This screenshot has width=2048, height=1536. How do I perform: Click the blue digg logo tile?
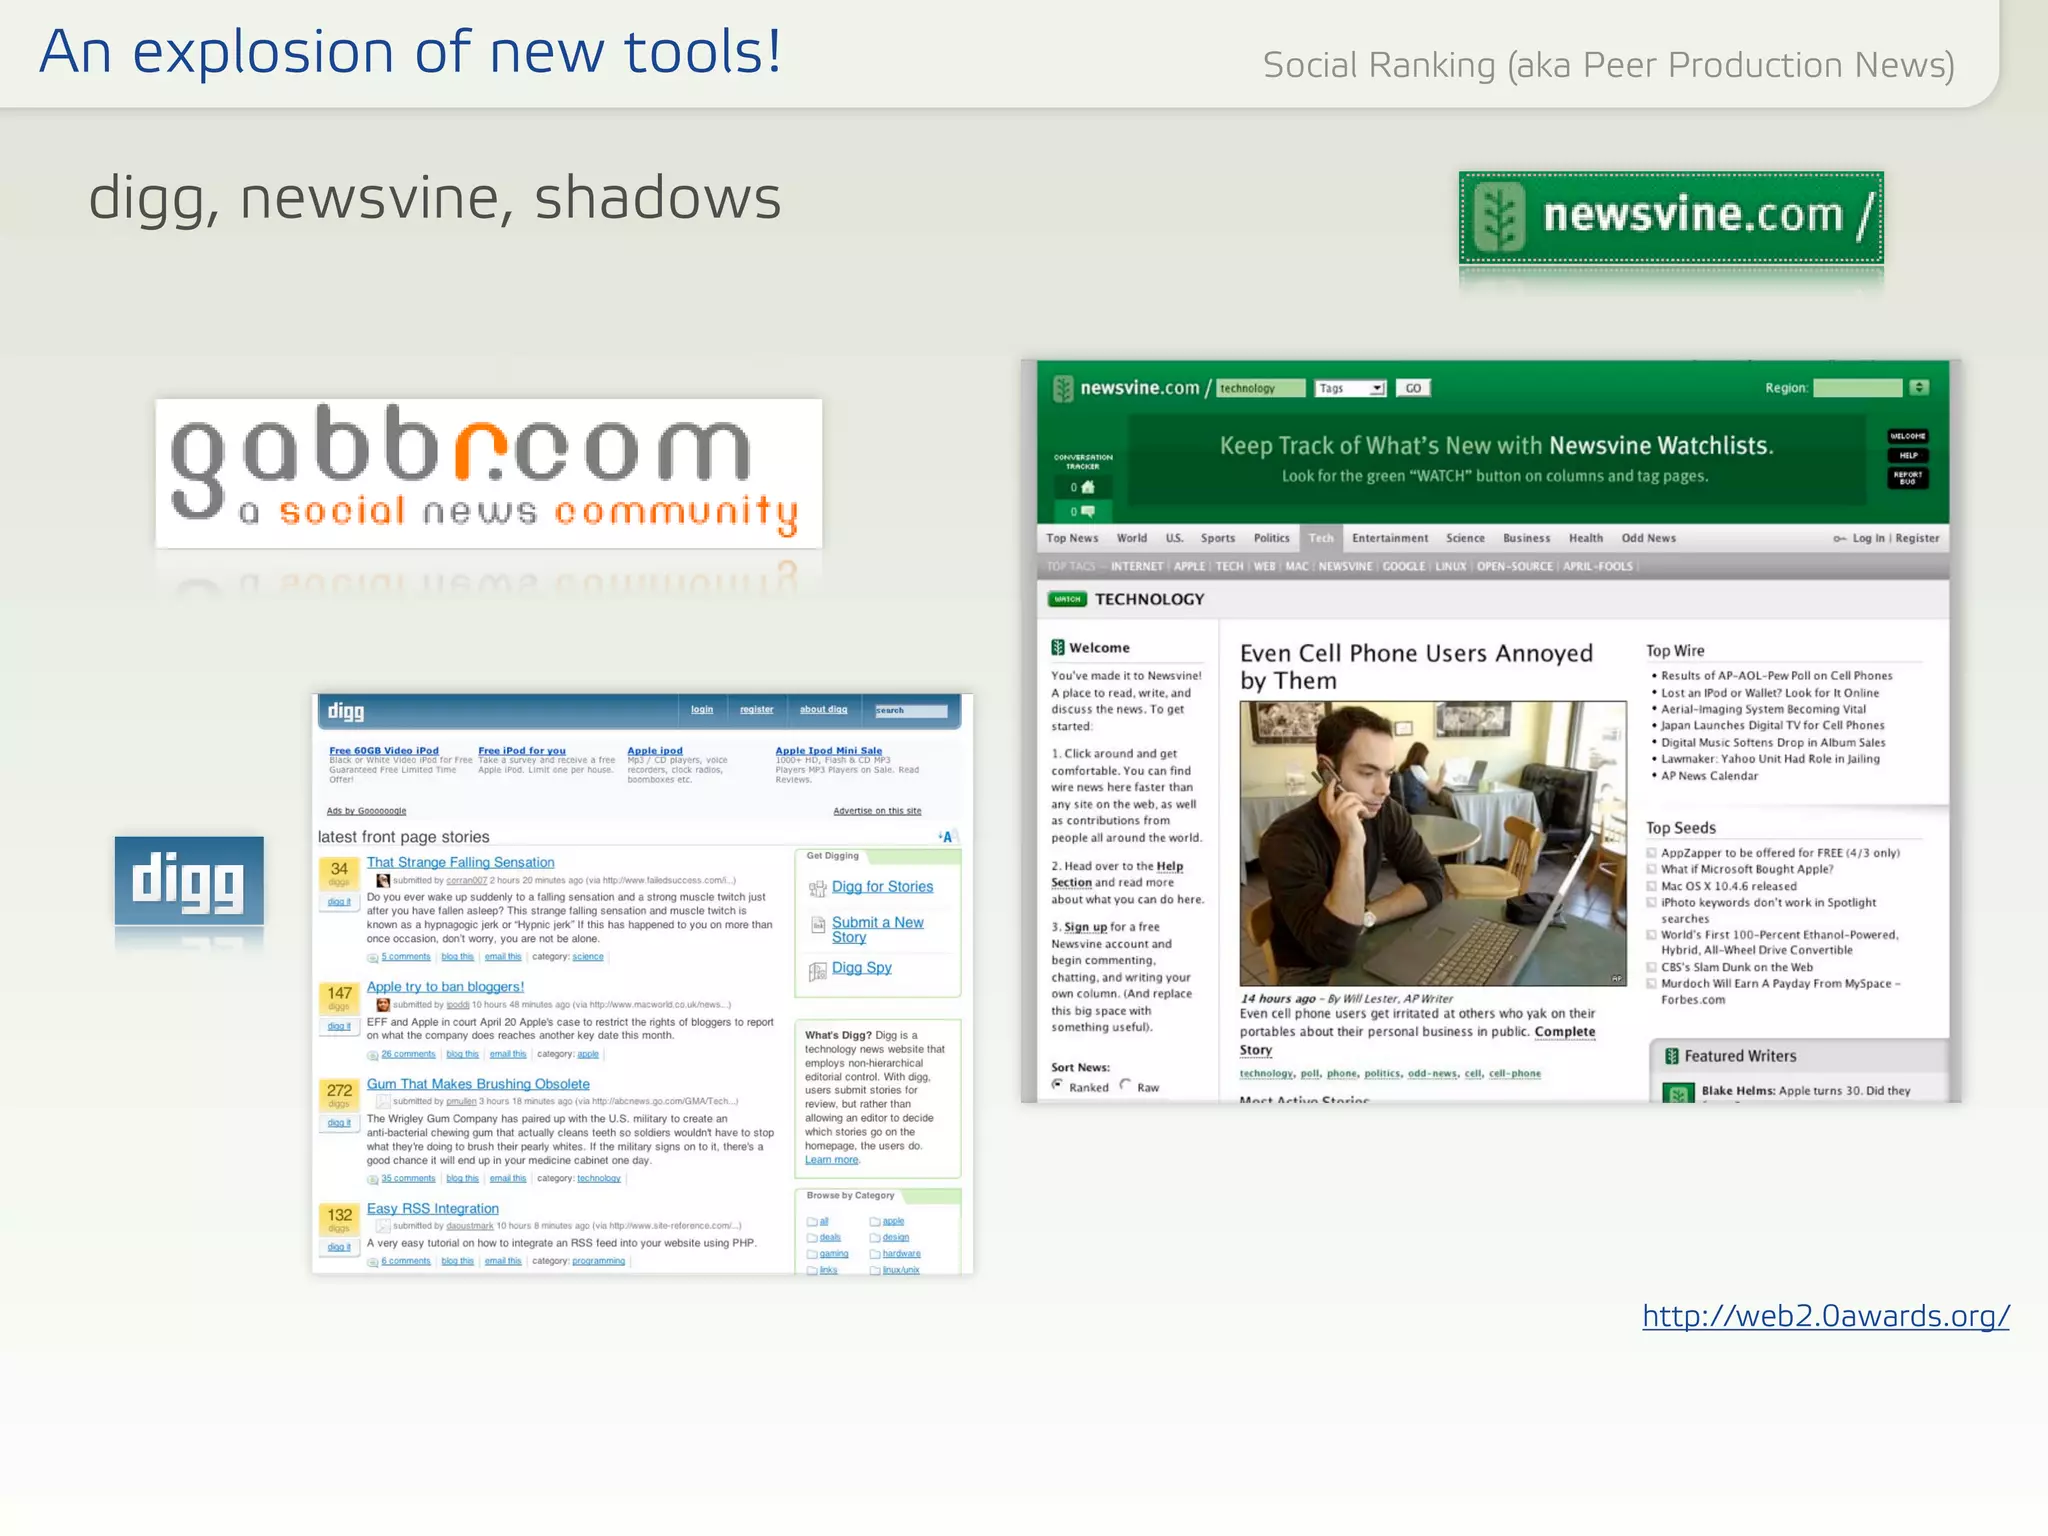click(x=189, y=880)
